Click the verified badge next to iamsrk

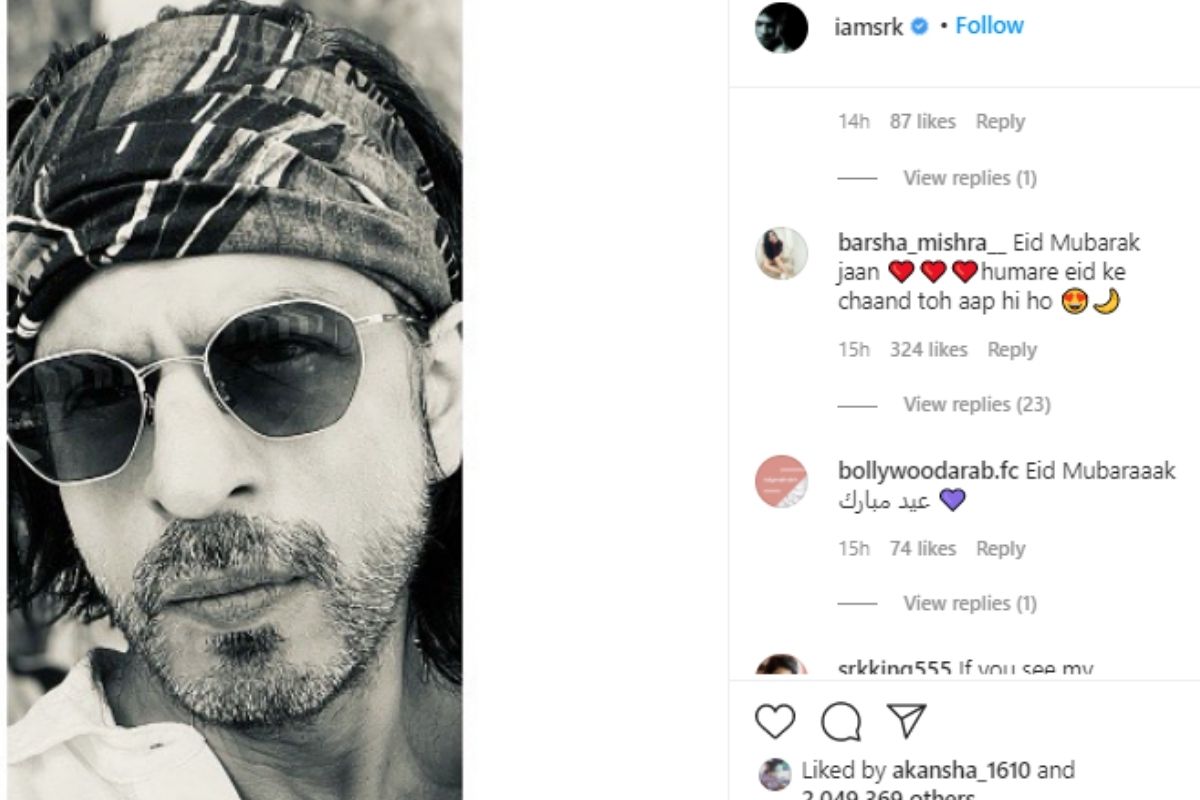920,27
